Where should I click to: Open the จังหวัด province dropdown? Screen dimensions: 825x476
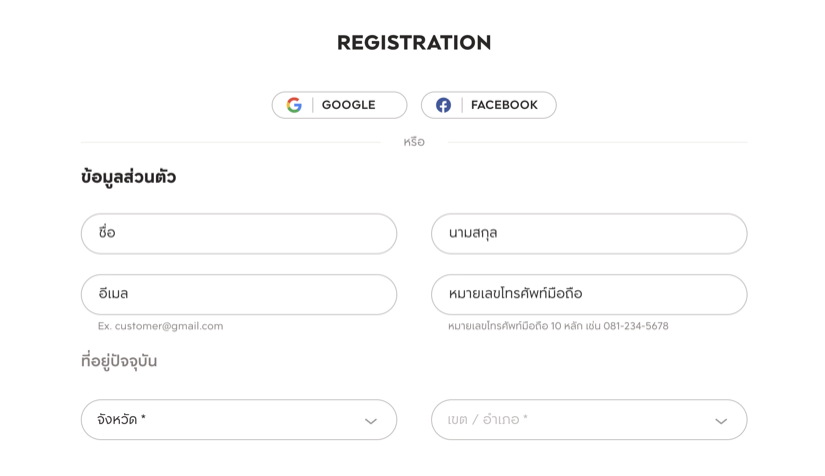(239, 420)
